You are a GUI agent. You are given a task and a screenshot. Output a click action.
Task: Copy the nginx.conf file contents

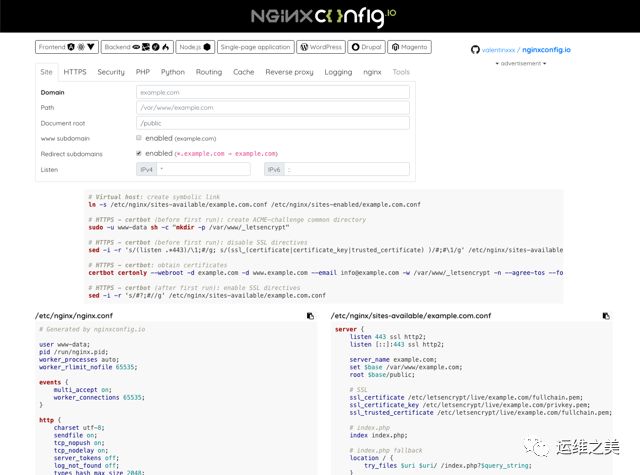[x=310, y=316]
